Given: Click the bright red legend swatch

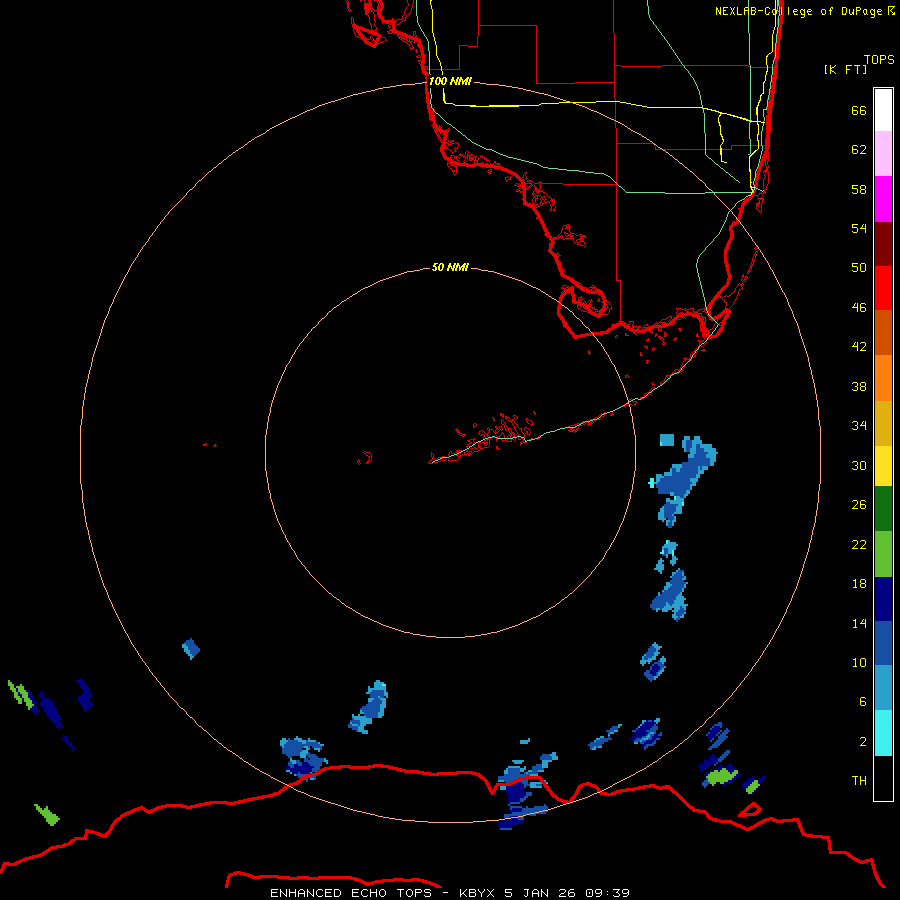Looking at the screenshot, I should click(883, 288).
